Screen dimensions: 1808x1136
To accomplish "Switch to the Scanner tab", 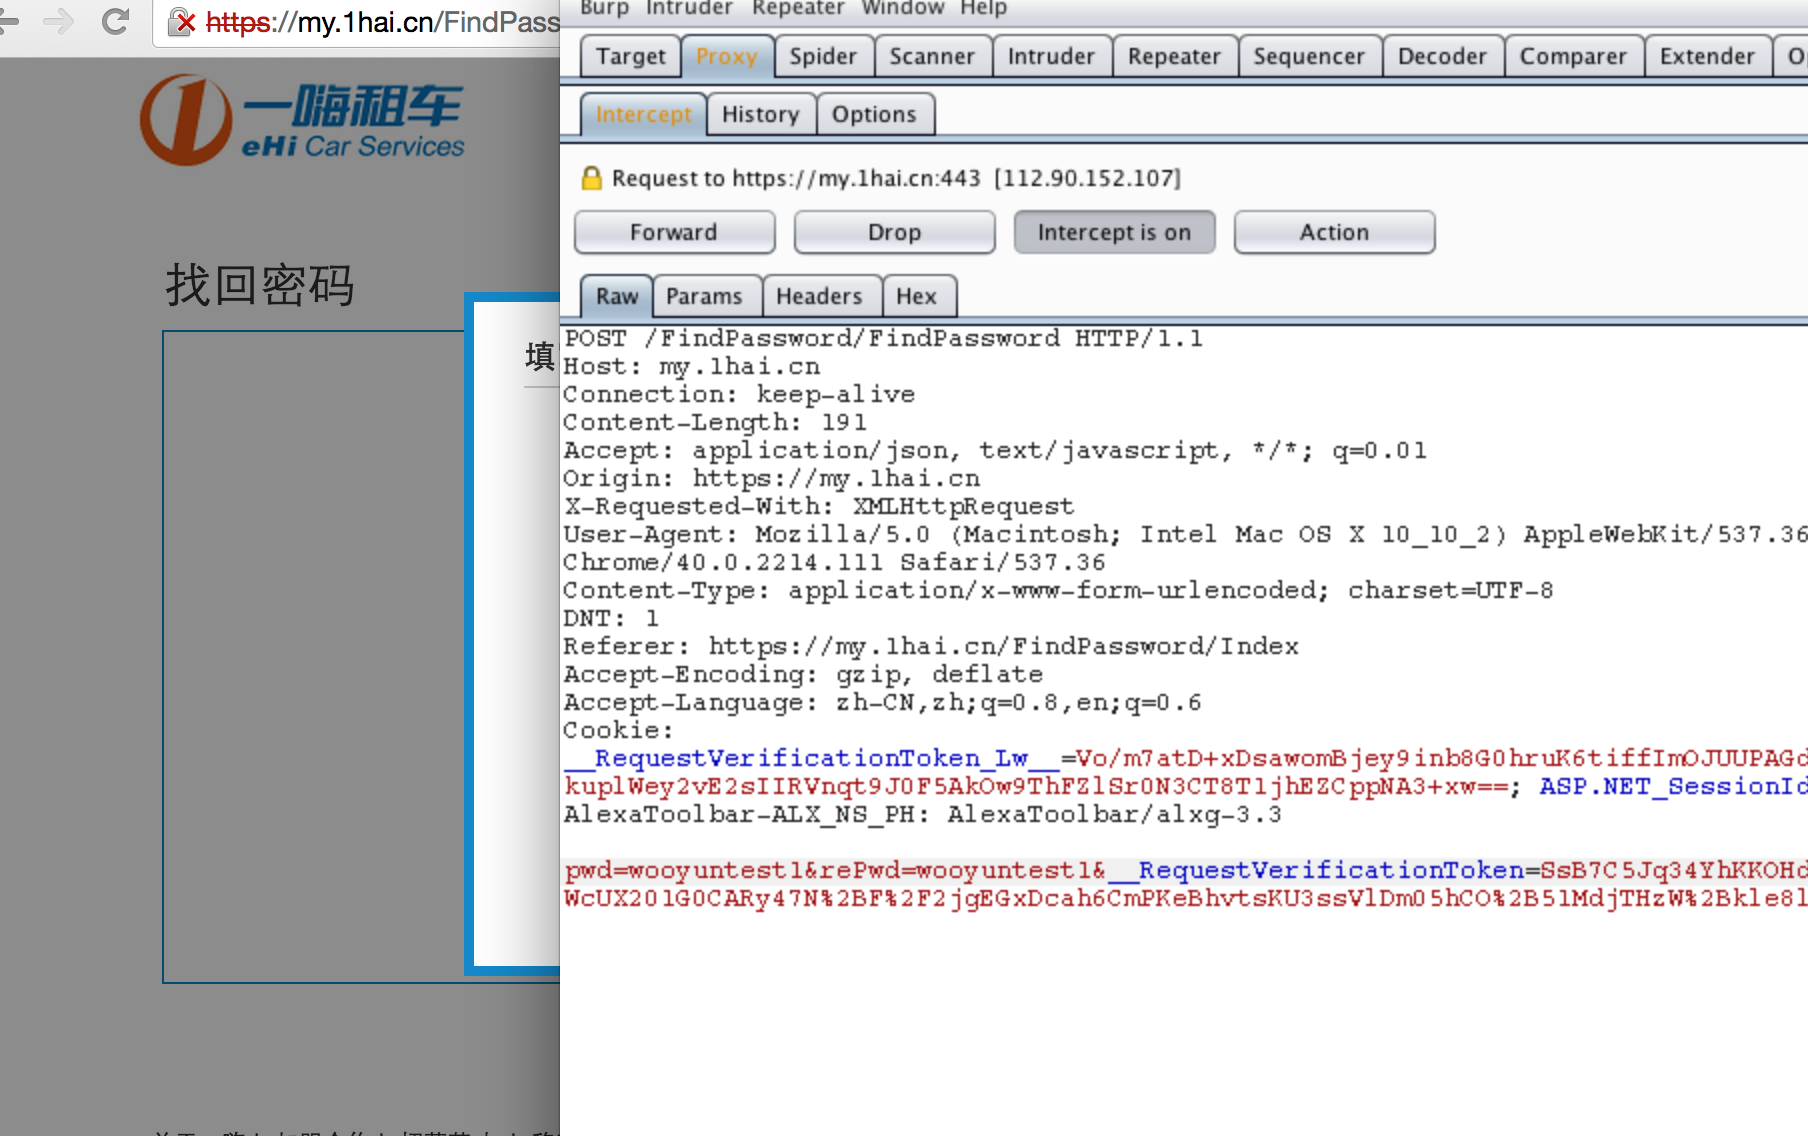I will [932, 56].
